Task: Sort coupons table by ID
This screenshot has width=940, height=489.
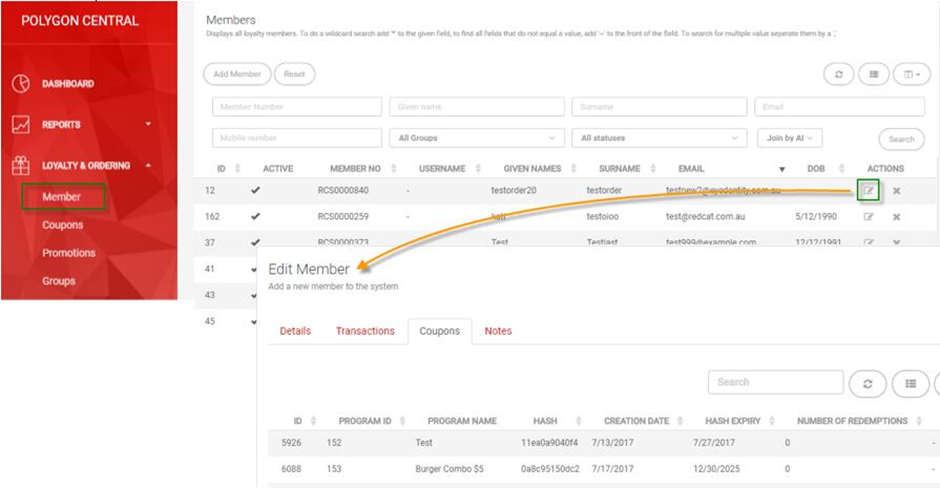Action: (313, 421)
